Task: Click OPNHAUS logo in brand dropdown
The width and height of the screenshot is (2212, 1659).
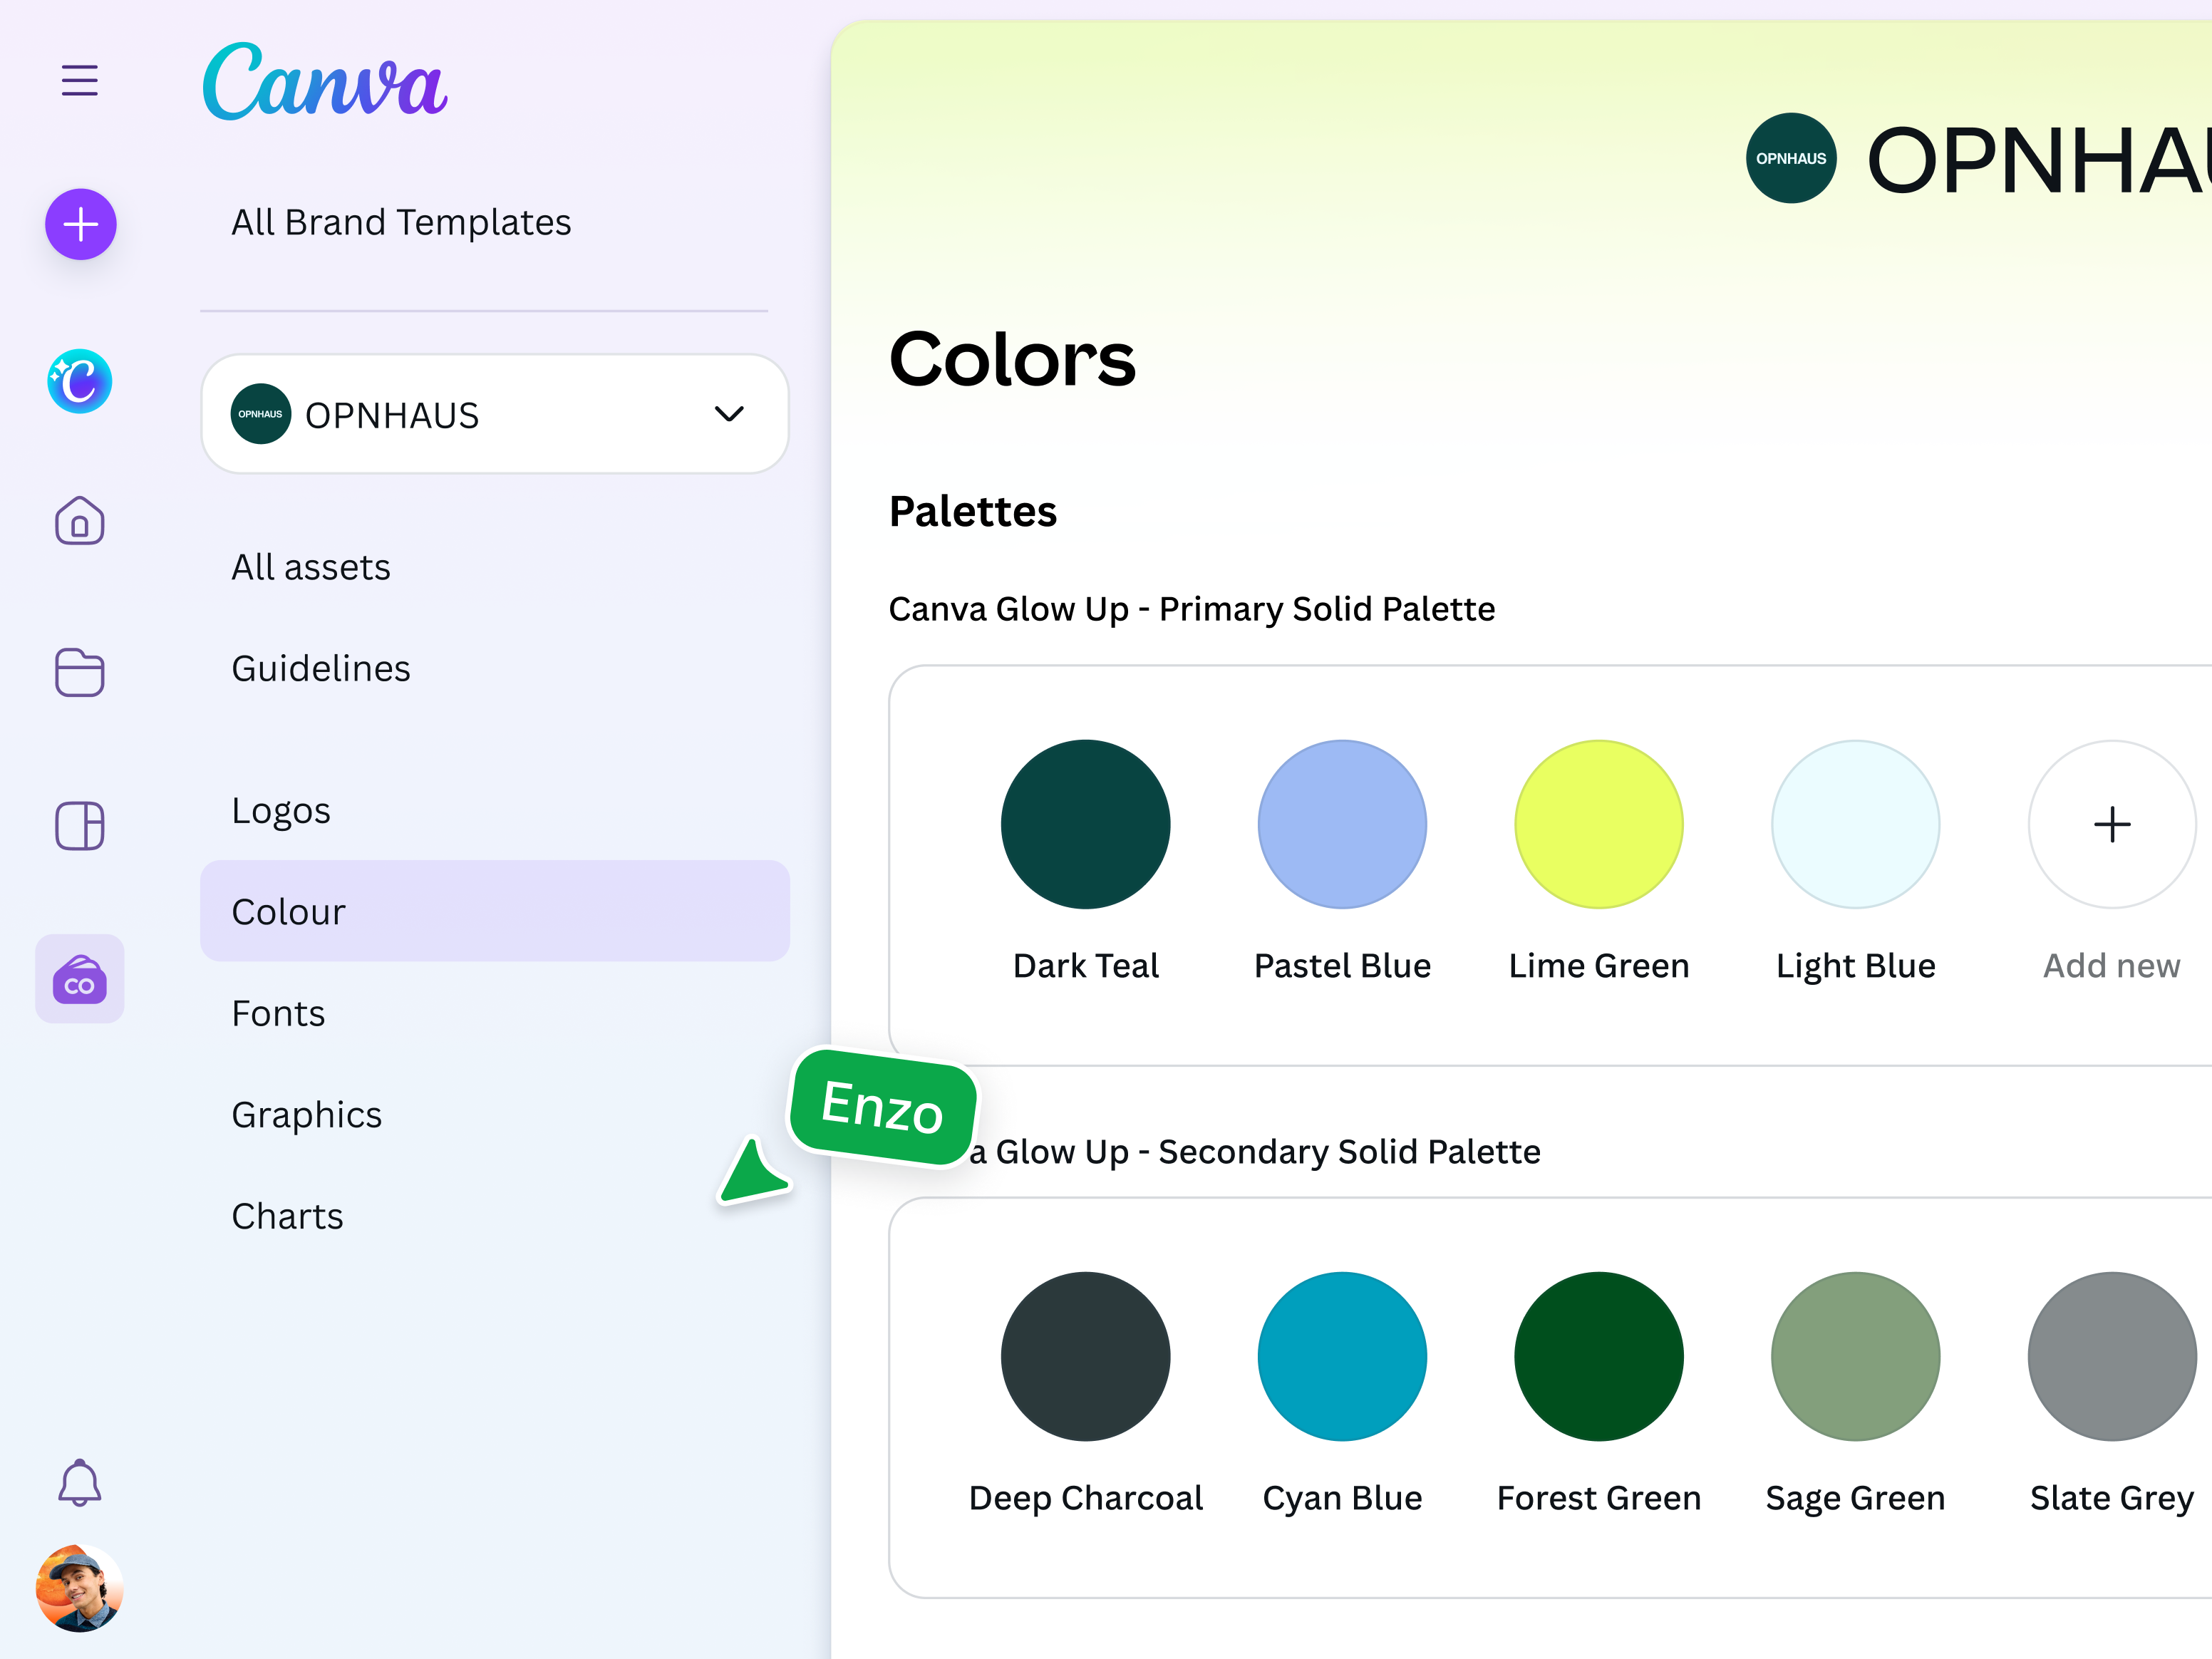Action: click(x=261, y=414)
